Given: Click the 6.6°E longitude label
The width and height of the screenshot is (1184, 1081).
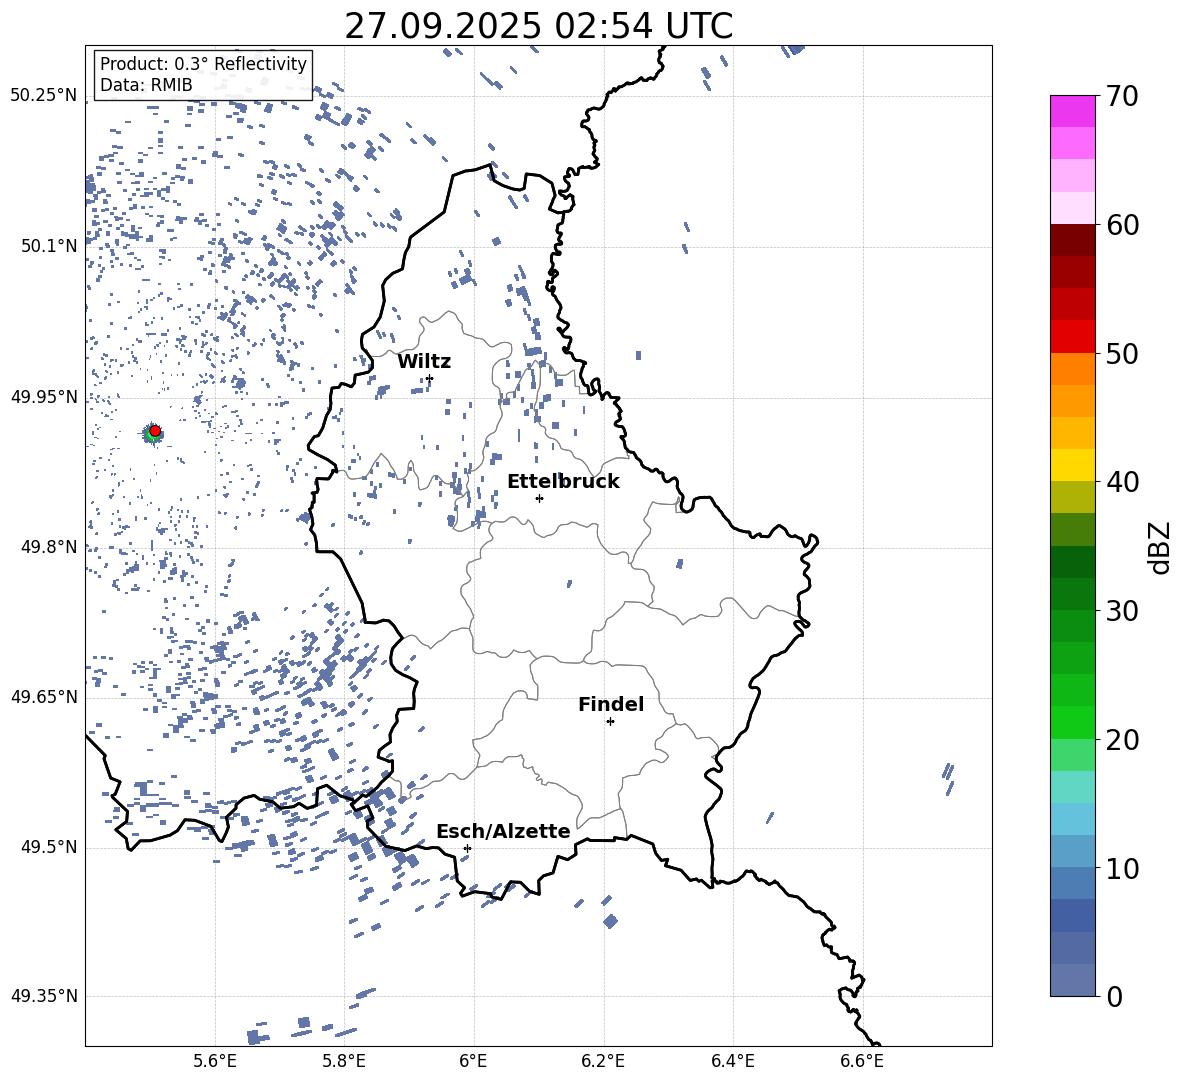Looking at the screenshot, I should [x=862, y=1061].
